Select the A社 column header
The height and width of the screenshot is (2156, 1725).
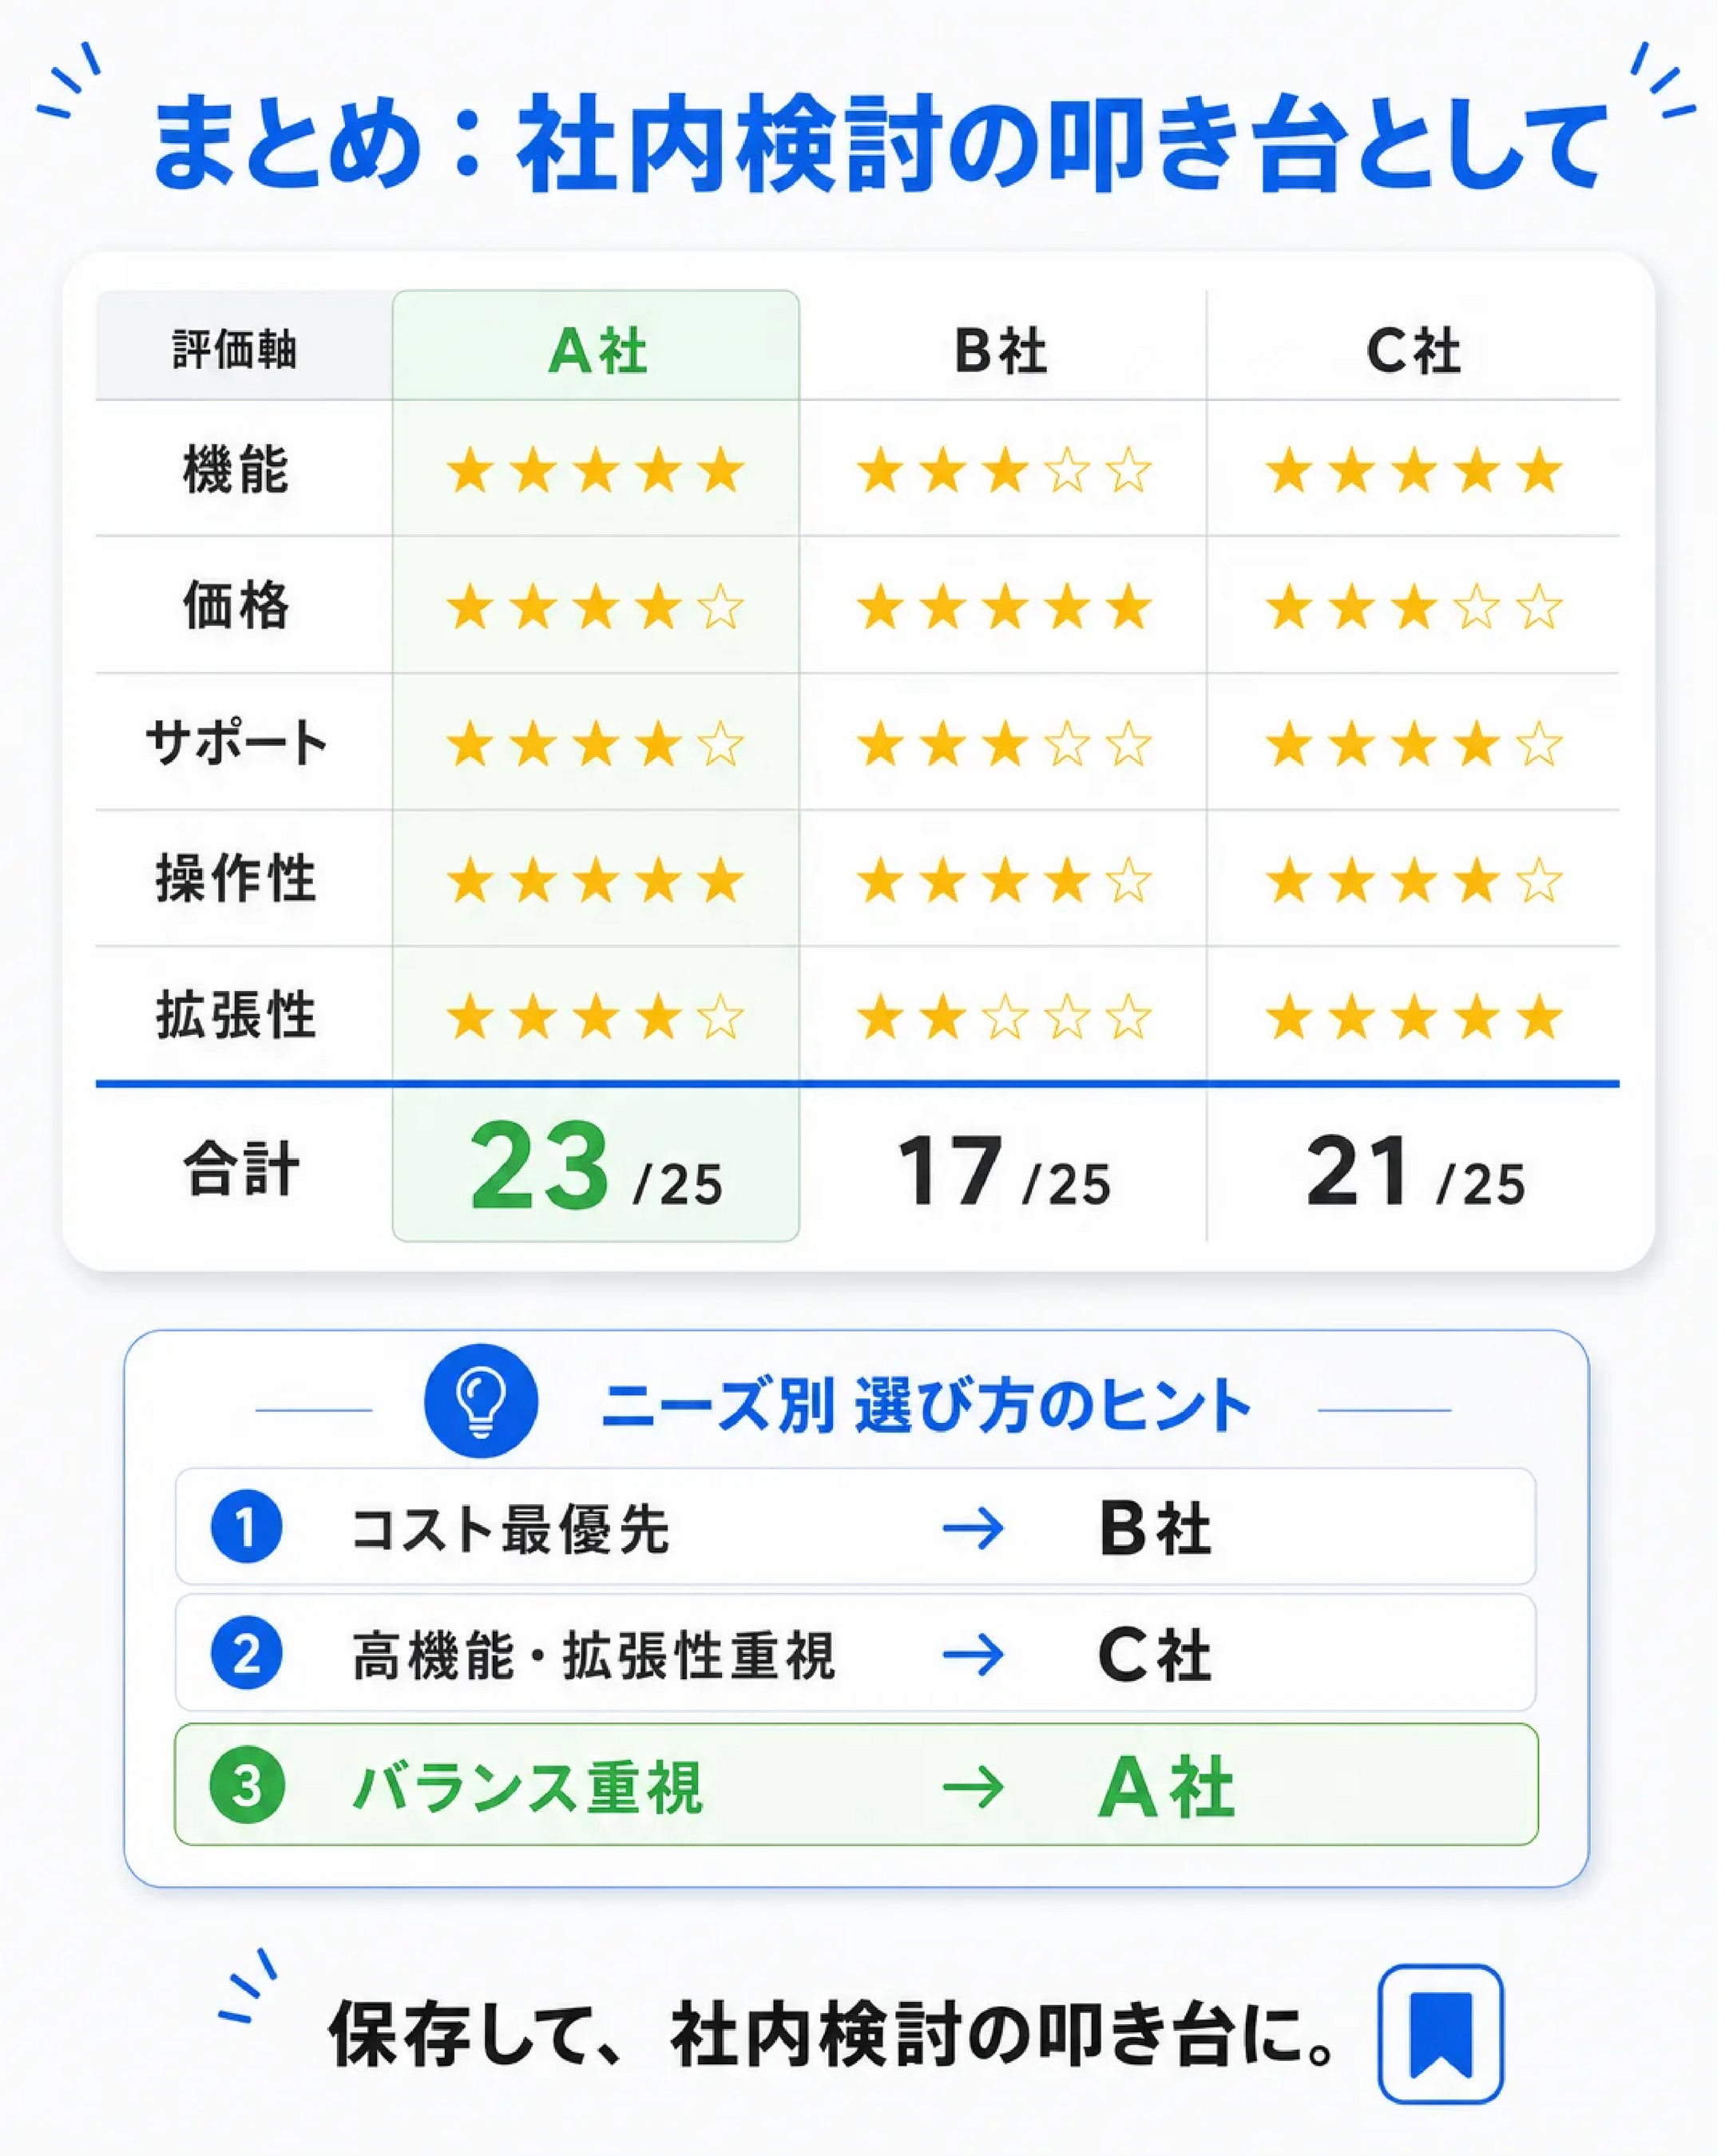pyautogui.click(x=597, y=350)
